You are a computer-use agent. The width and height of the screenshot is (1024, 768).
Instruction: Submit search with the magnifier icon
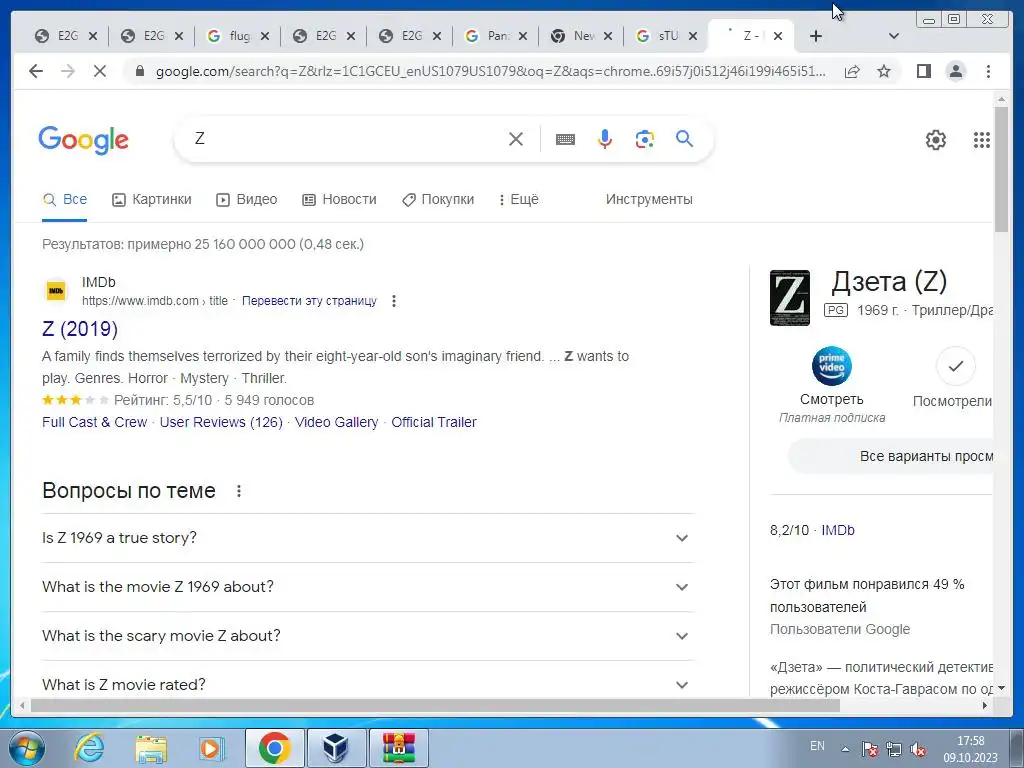[684, 138]
